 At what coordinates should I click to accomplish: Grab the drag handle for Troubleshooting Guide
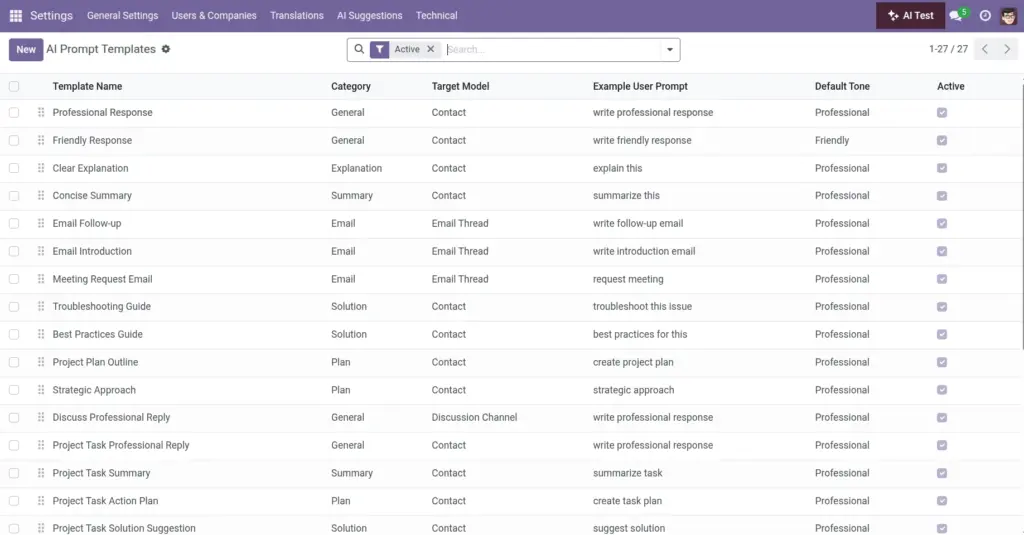click(x=41, y=306)
